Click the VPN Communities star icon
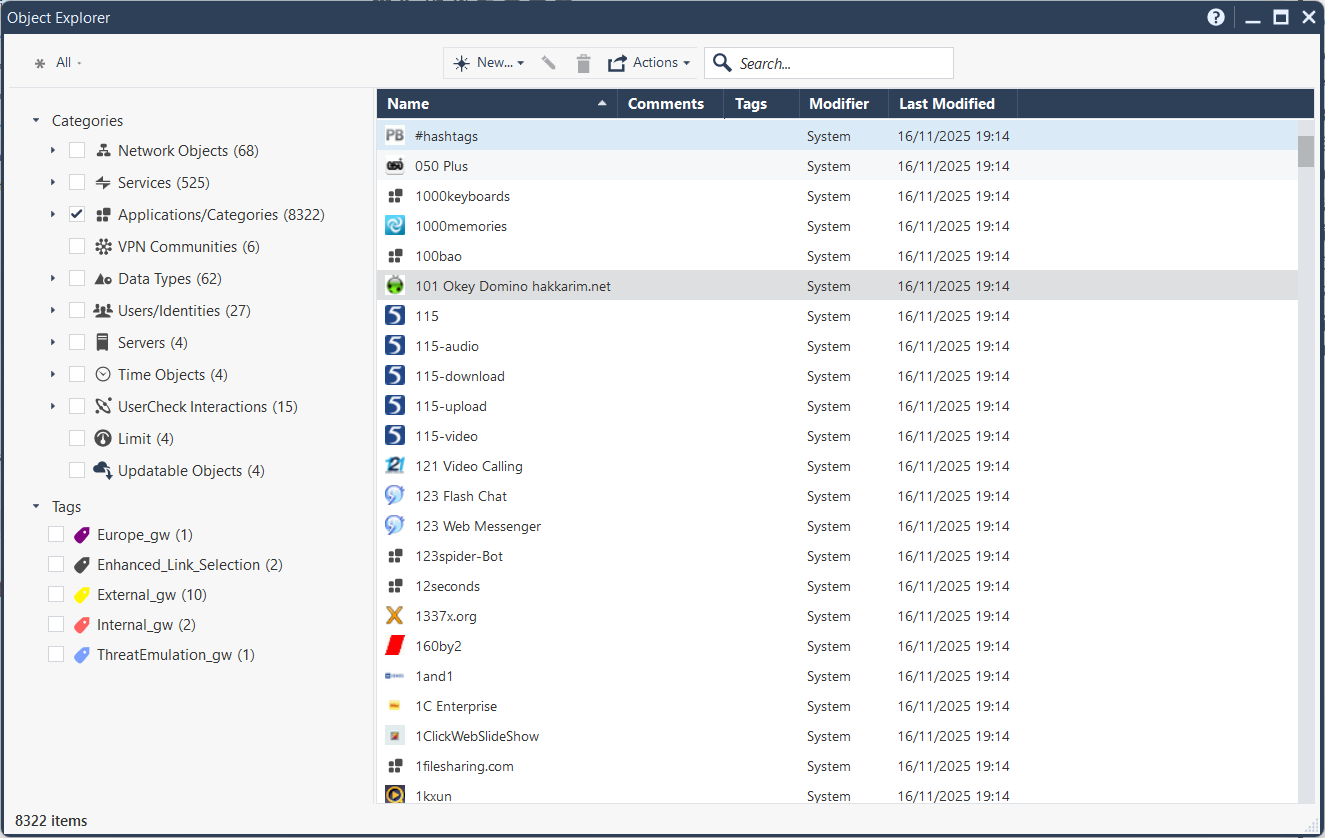The image size is (1325, 838). [x=103, y=247]
